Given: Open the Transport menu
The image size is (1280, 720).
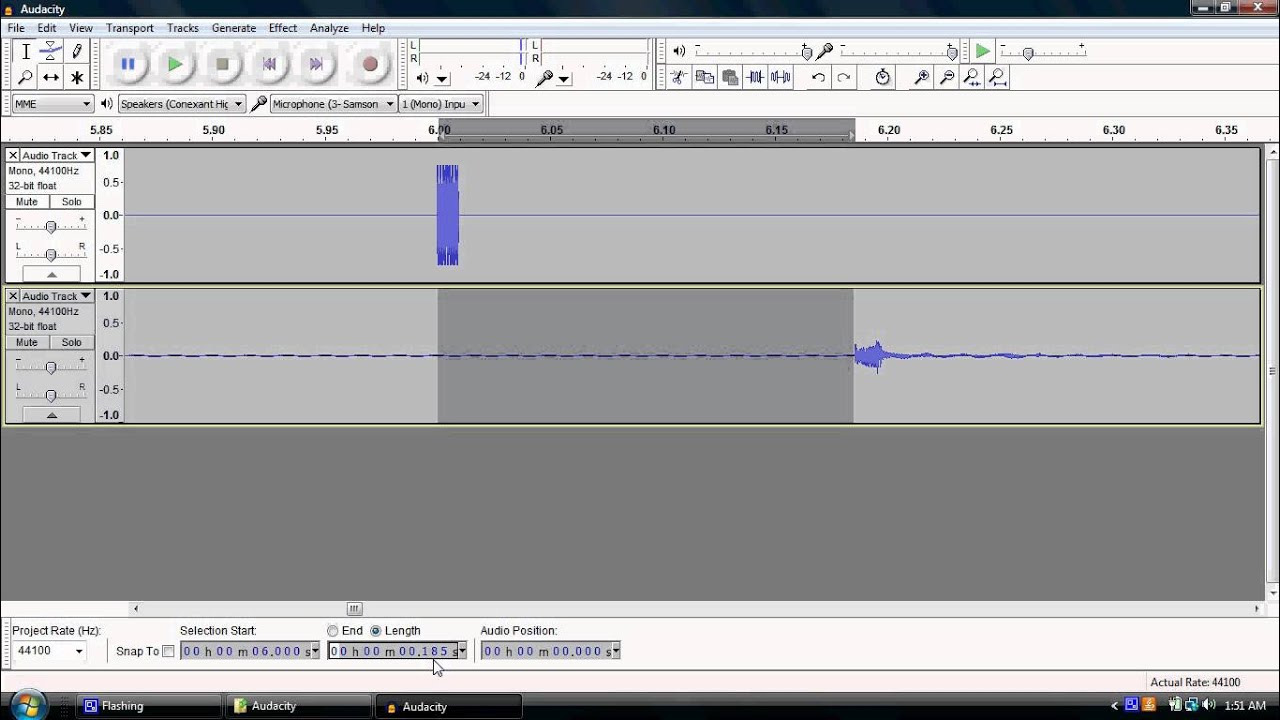Looking at the screenshot, I should pos(130,28).
